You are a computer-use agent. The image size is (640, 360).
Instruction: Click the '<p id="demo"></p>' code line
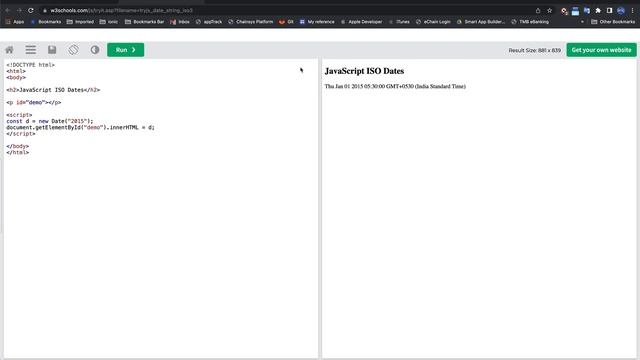(x=34, y=102)
